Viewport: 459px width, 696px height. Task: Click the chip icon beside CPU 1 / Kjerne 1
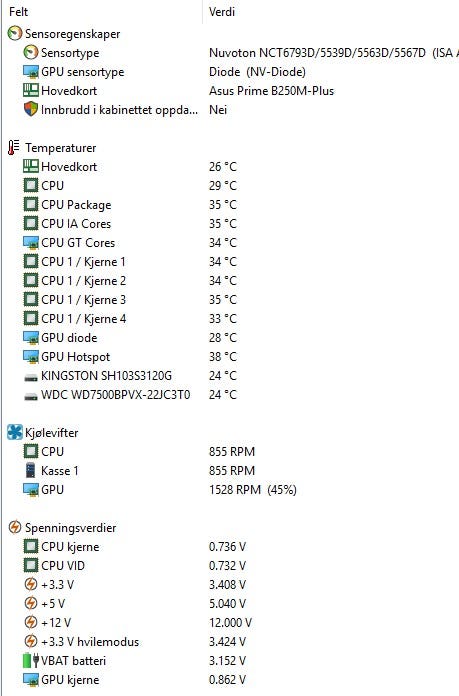(31, 262)
